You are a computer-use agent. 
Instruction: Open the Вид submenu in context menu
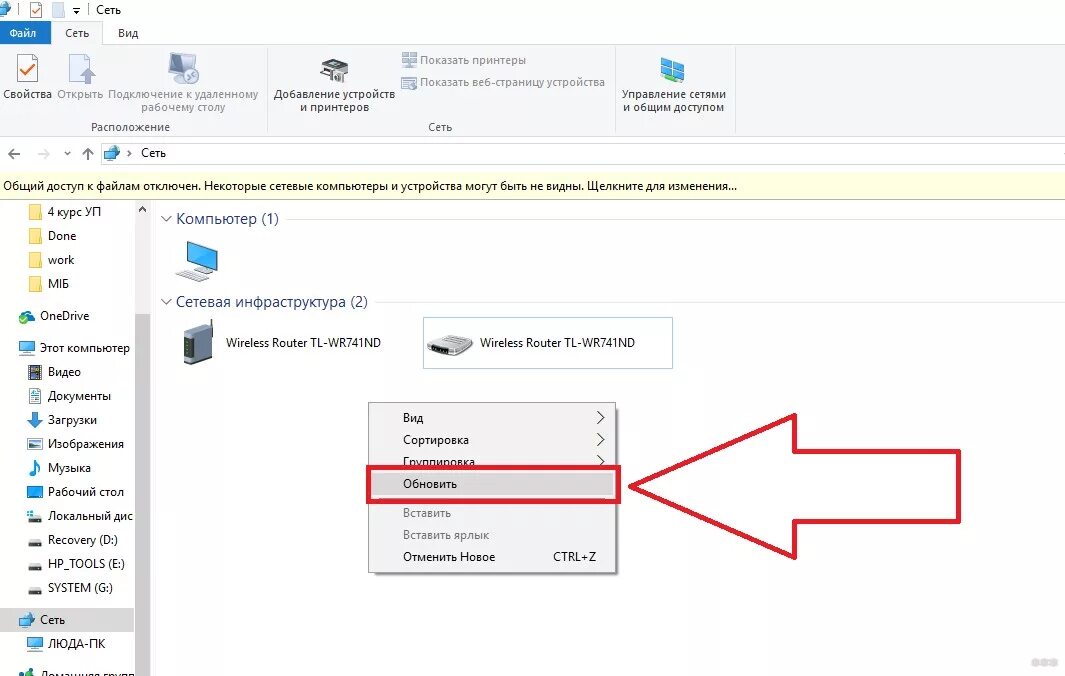pos(492,417)
